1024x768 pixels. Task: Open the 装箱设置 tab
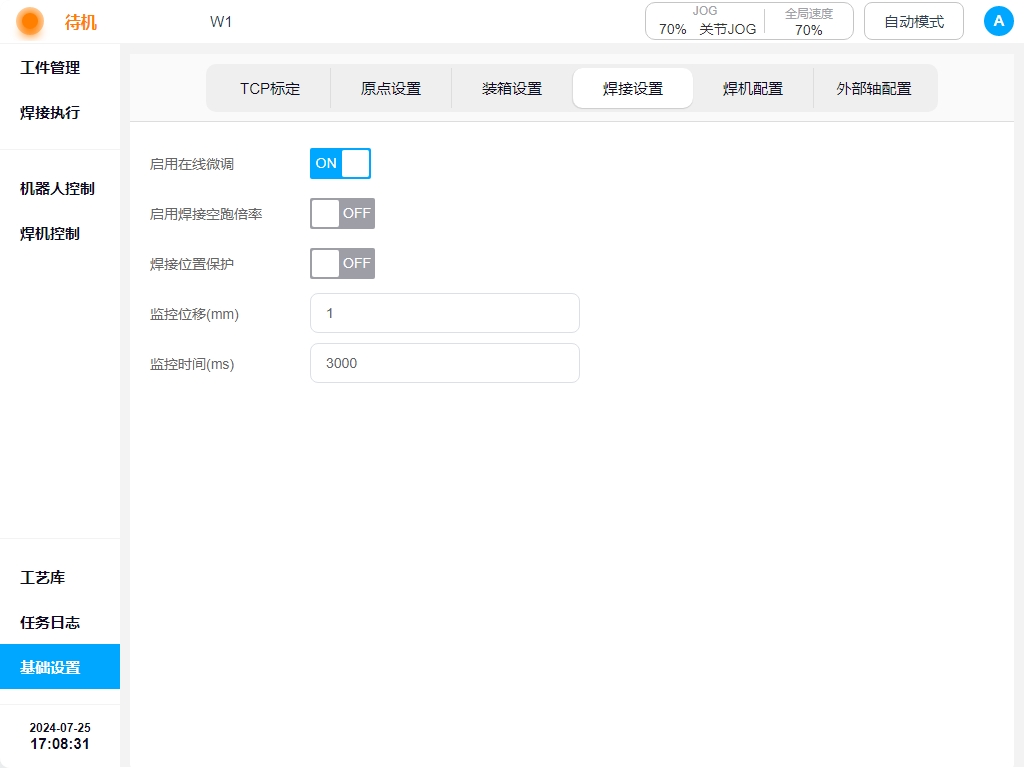click(x=512, y=88)
